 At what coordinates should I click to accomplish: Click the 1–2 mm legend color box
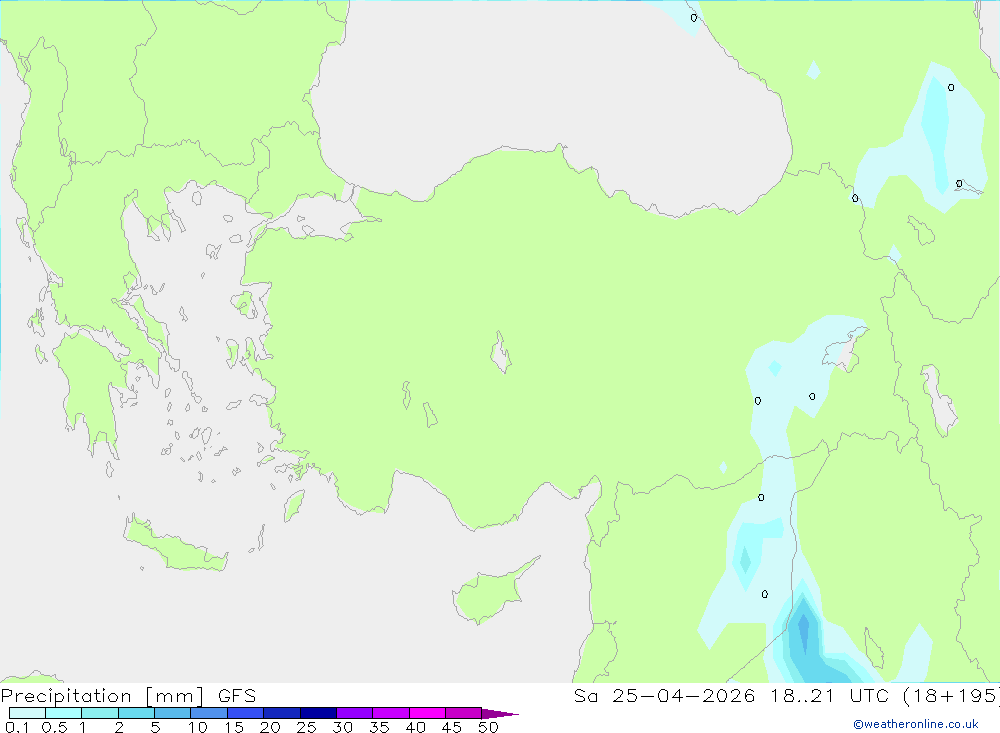coord(99,713)
